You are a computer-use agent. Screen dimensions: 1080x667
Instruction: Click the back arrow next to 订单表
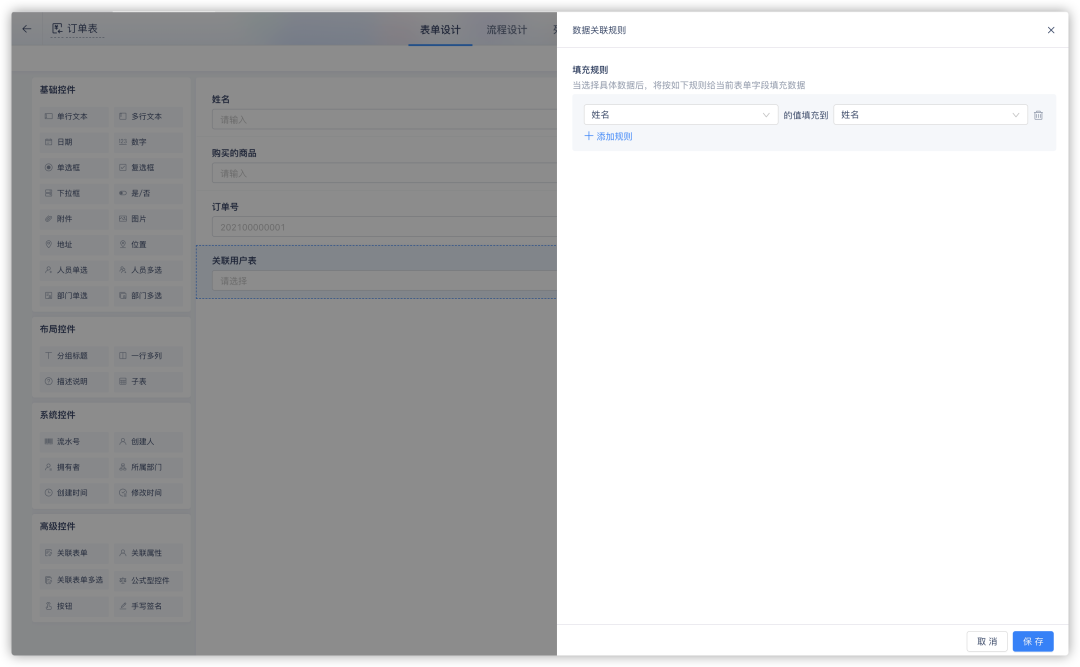[x=27, y=29]
